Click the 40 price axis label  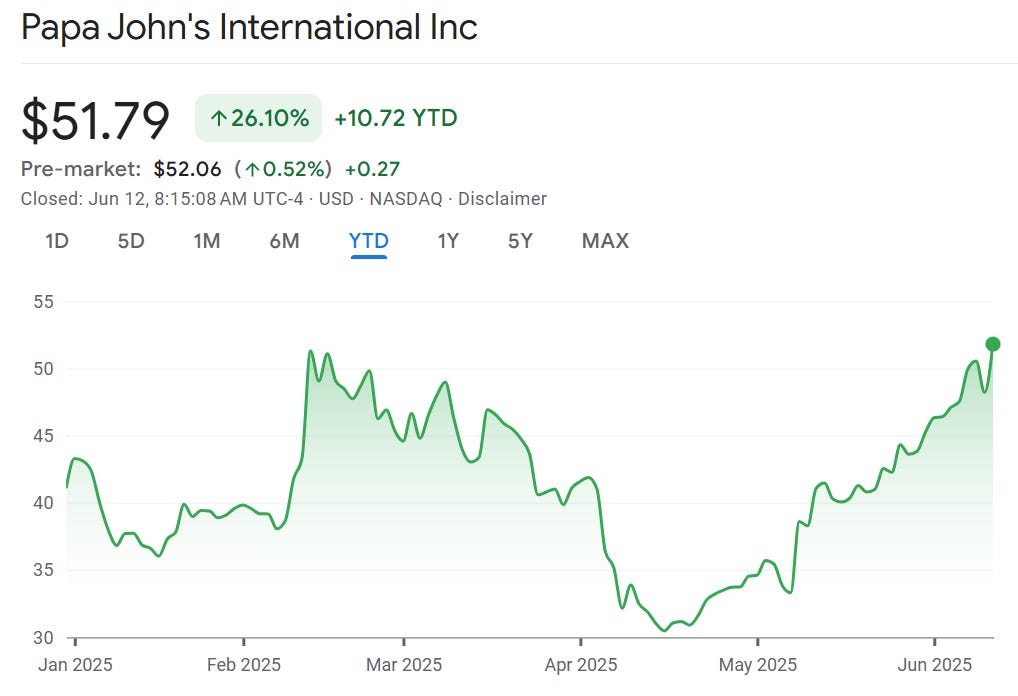pos(43,503)
